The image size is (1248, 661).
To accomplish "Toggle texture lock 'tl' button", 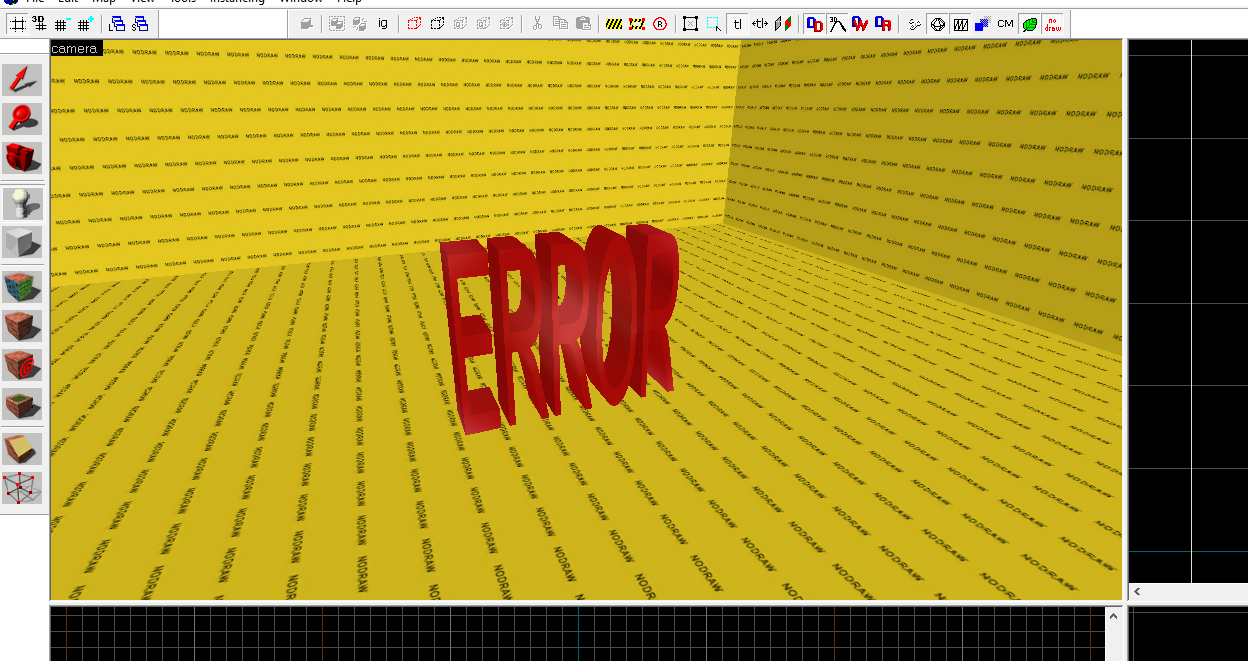I will [737, 24].
